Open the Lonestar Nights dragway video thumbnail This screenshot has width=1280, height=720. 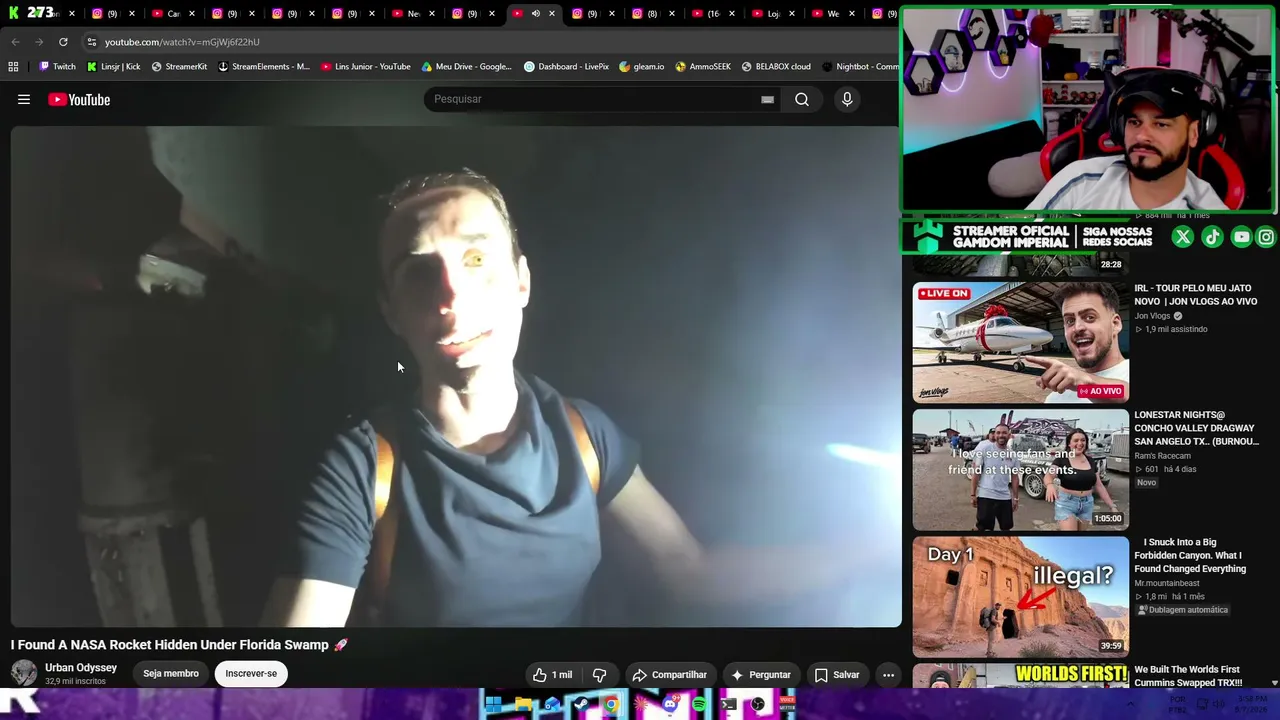click(1020, 469)
